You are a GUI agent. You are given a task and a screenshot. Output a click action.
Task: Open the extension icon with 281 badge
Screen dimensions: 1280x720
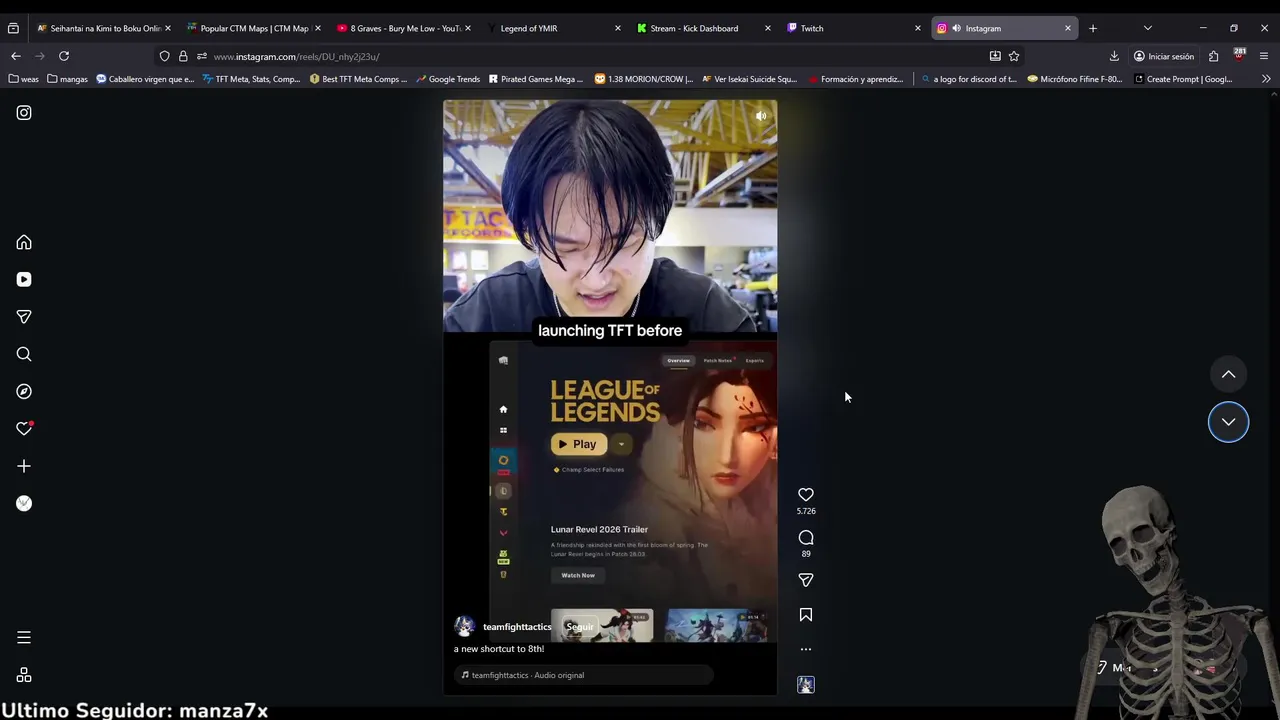(x=1239, y=55)
